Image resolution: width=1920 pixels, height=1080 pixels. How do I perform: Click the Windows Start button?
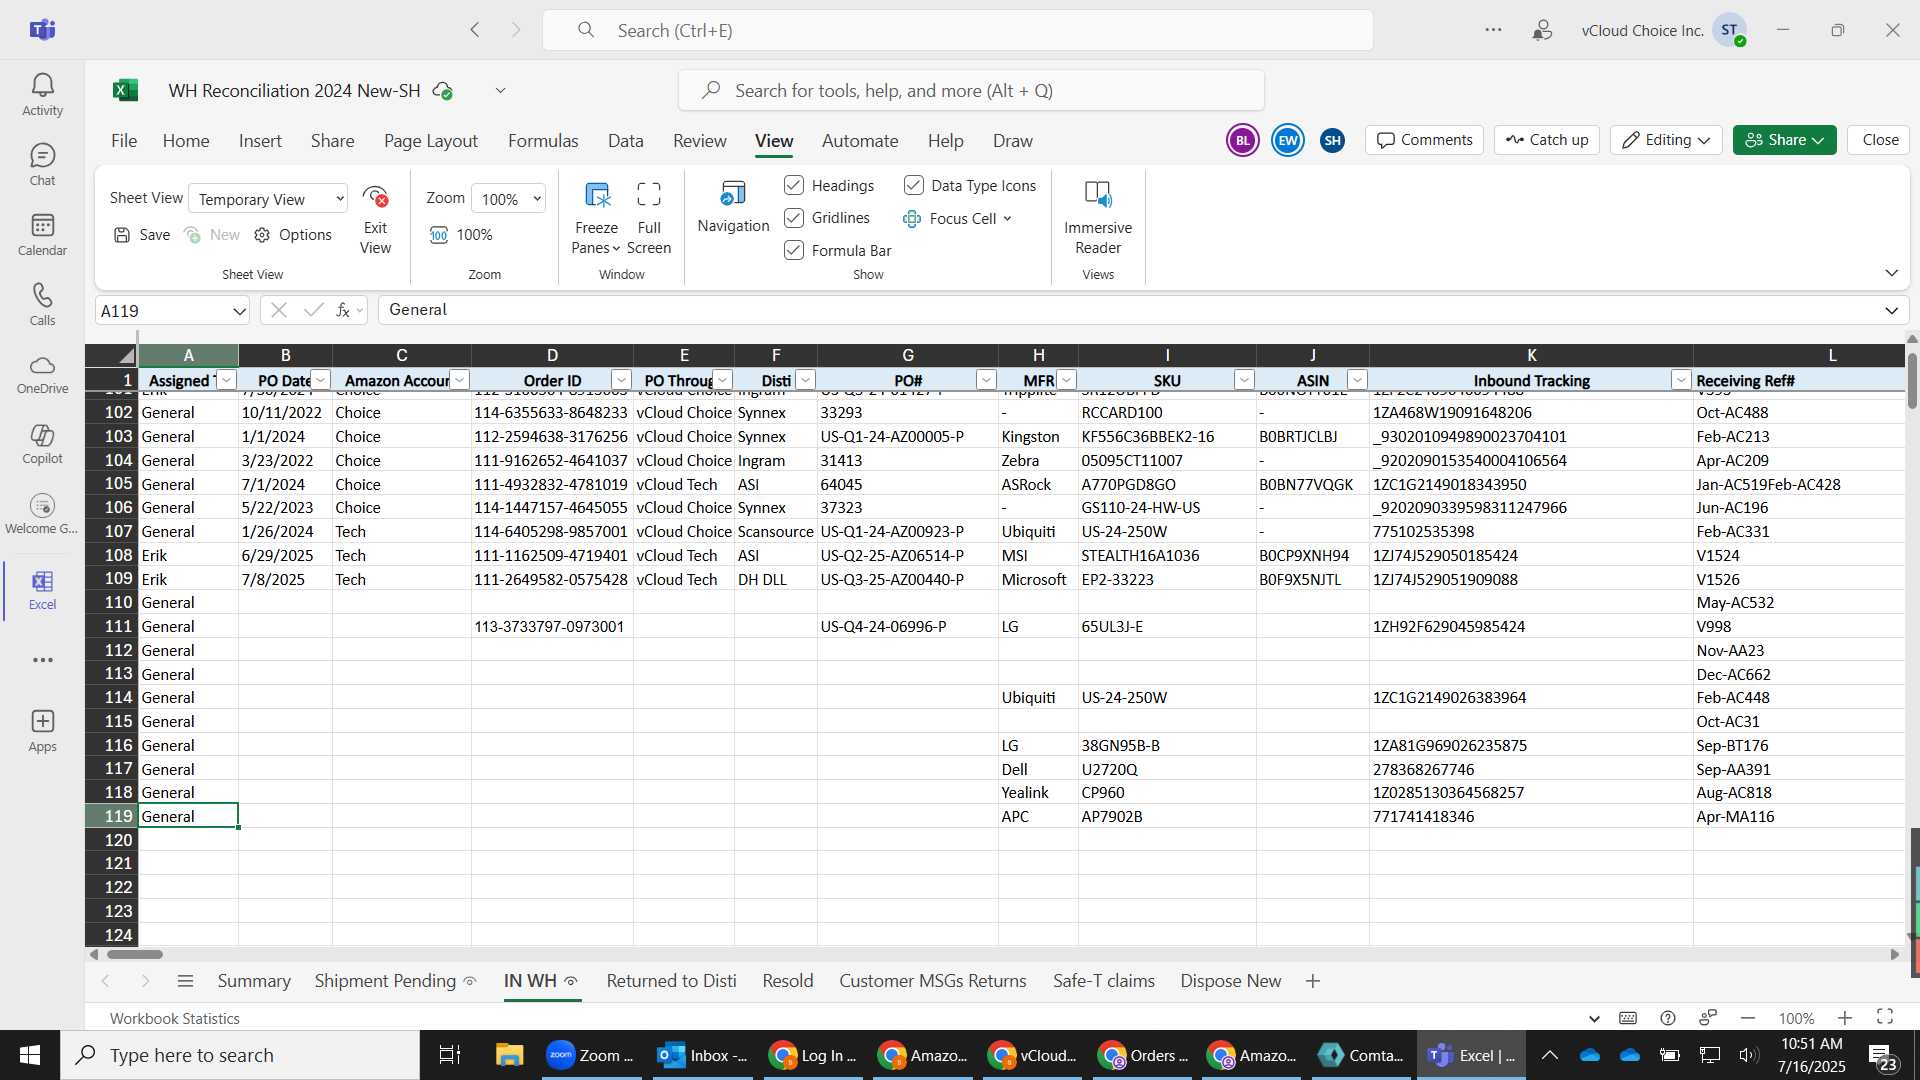coord(30,1055)
